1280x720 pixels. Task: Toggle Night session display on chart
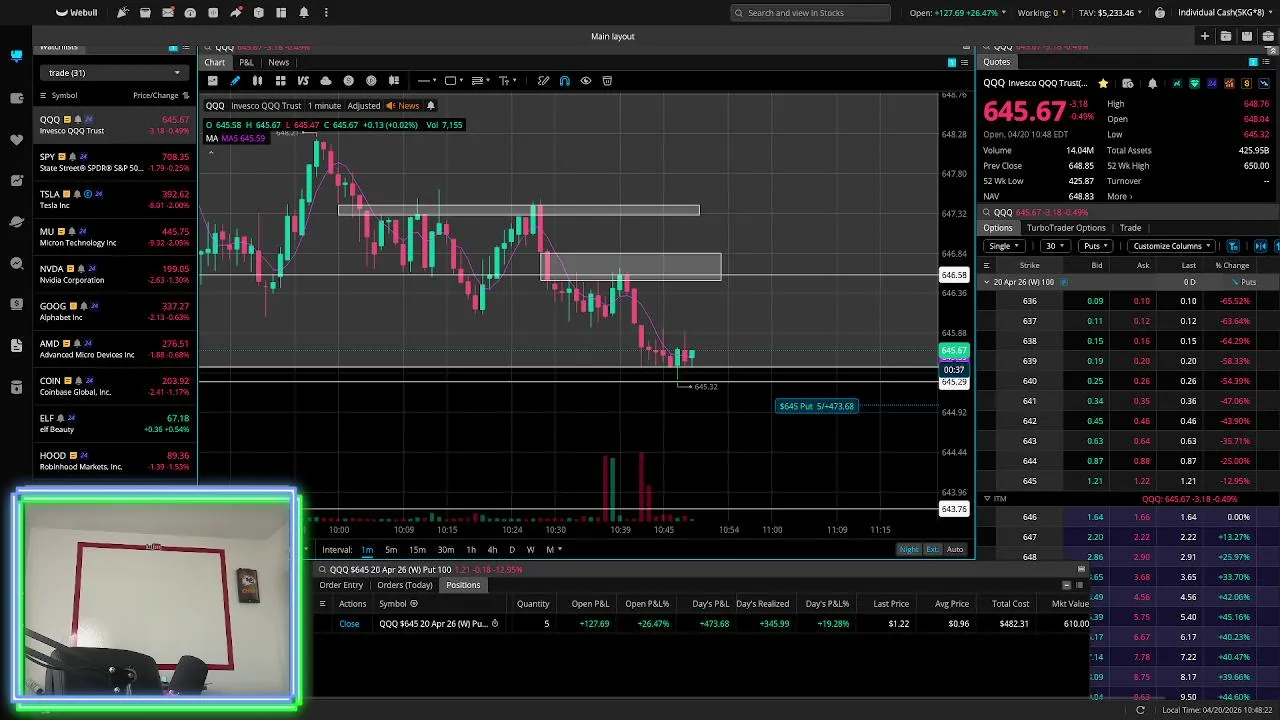tap(908, 550)
